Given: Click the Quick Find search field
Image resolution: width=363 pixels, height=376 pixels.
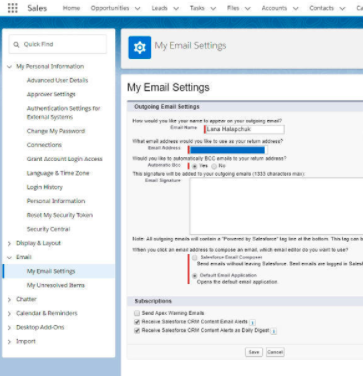Looking at the screenshot, I should [x=58, y=44].
